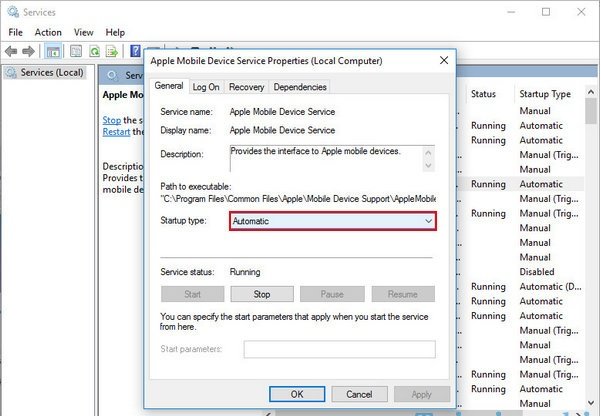The width and height of the screenshot is (601, 416).
Task: Click the Back arrow in the Services toolbar
Action: pos(11,51)
